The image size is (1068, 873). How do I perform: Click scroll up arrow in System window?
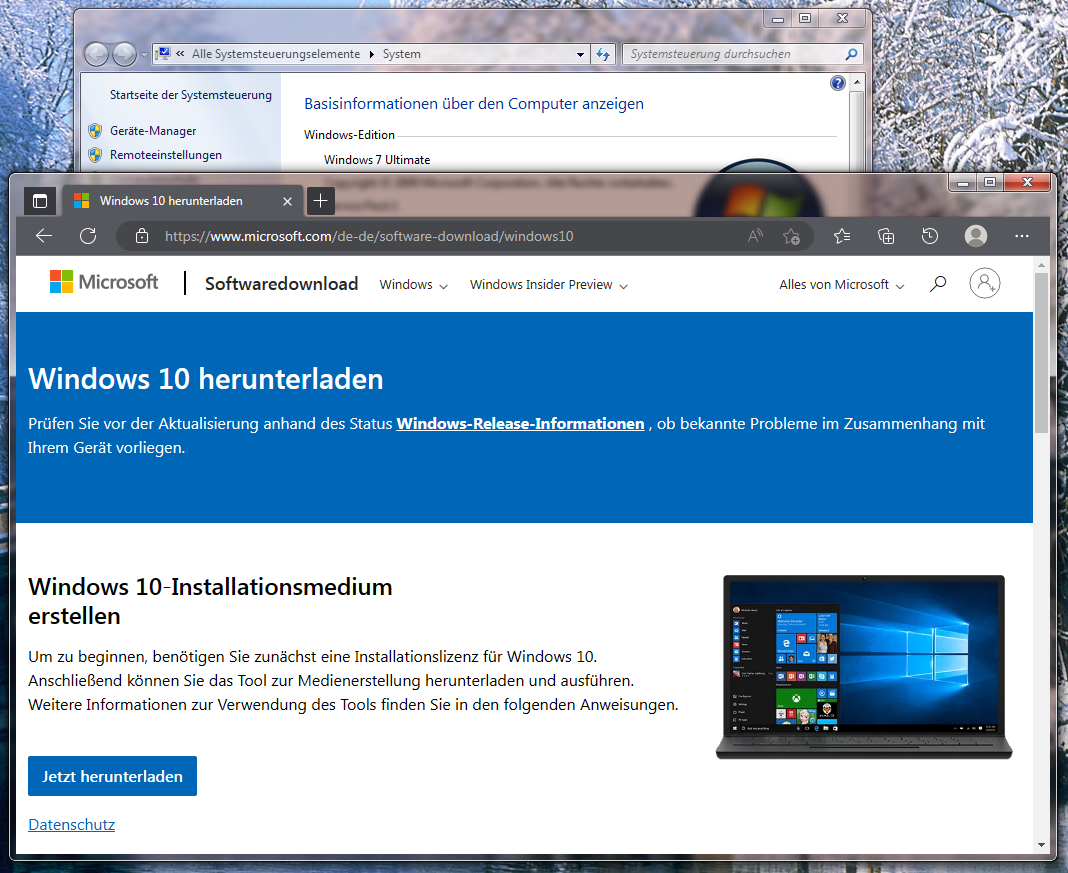(857, 82)
